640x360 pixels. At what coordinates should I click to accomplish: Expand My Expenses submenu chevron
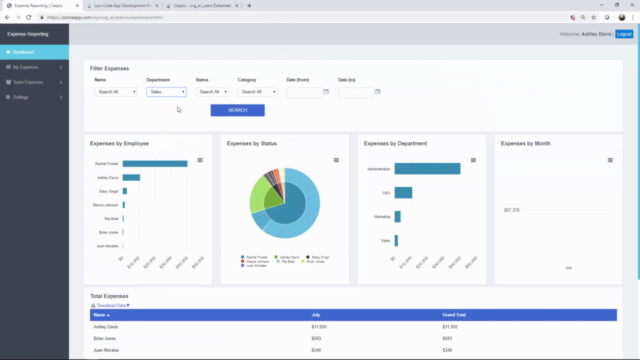click(x=61, y=67)
